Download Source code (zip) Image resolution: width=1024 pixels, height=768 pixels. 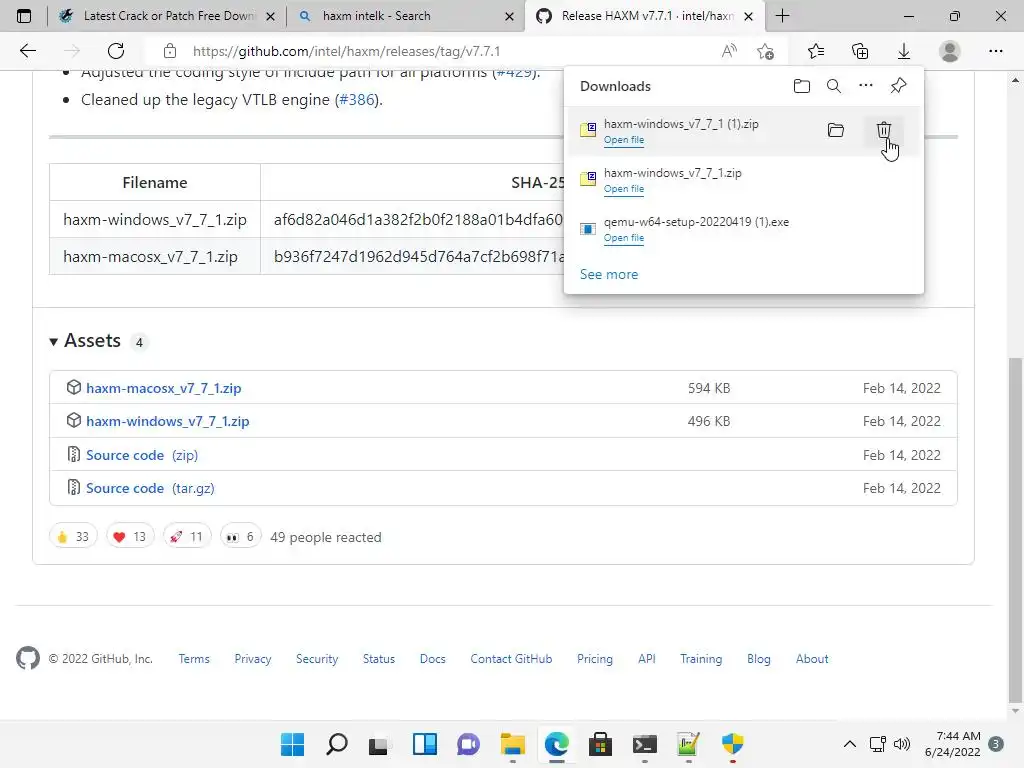142,455
